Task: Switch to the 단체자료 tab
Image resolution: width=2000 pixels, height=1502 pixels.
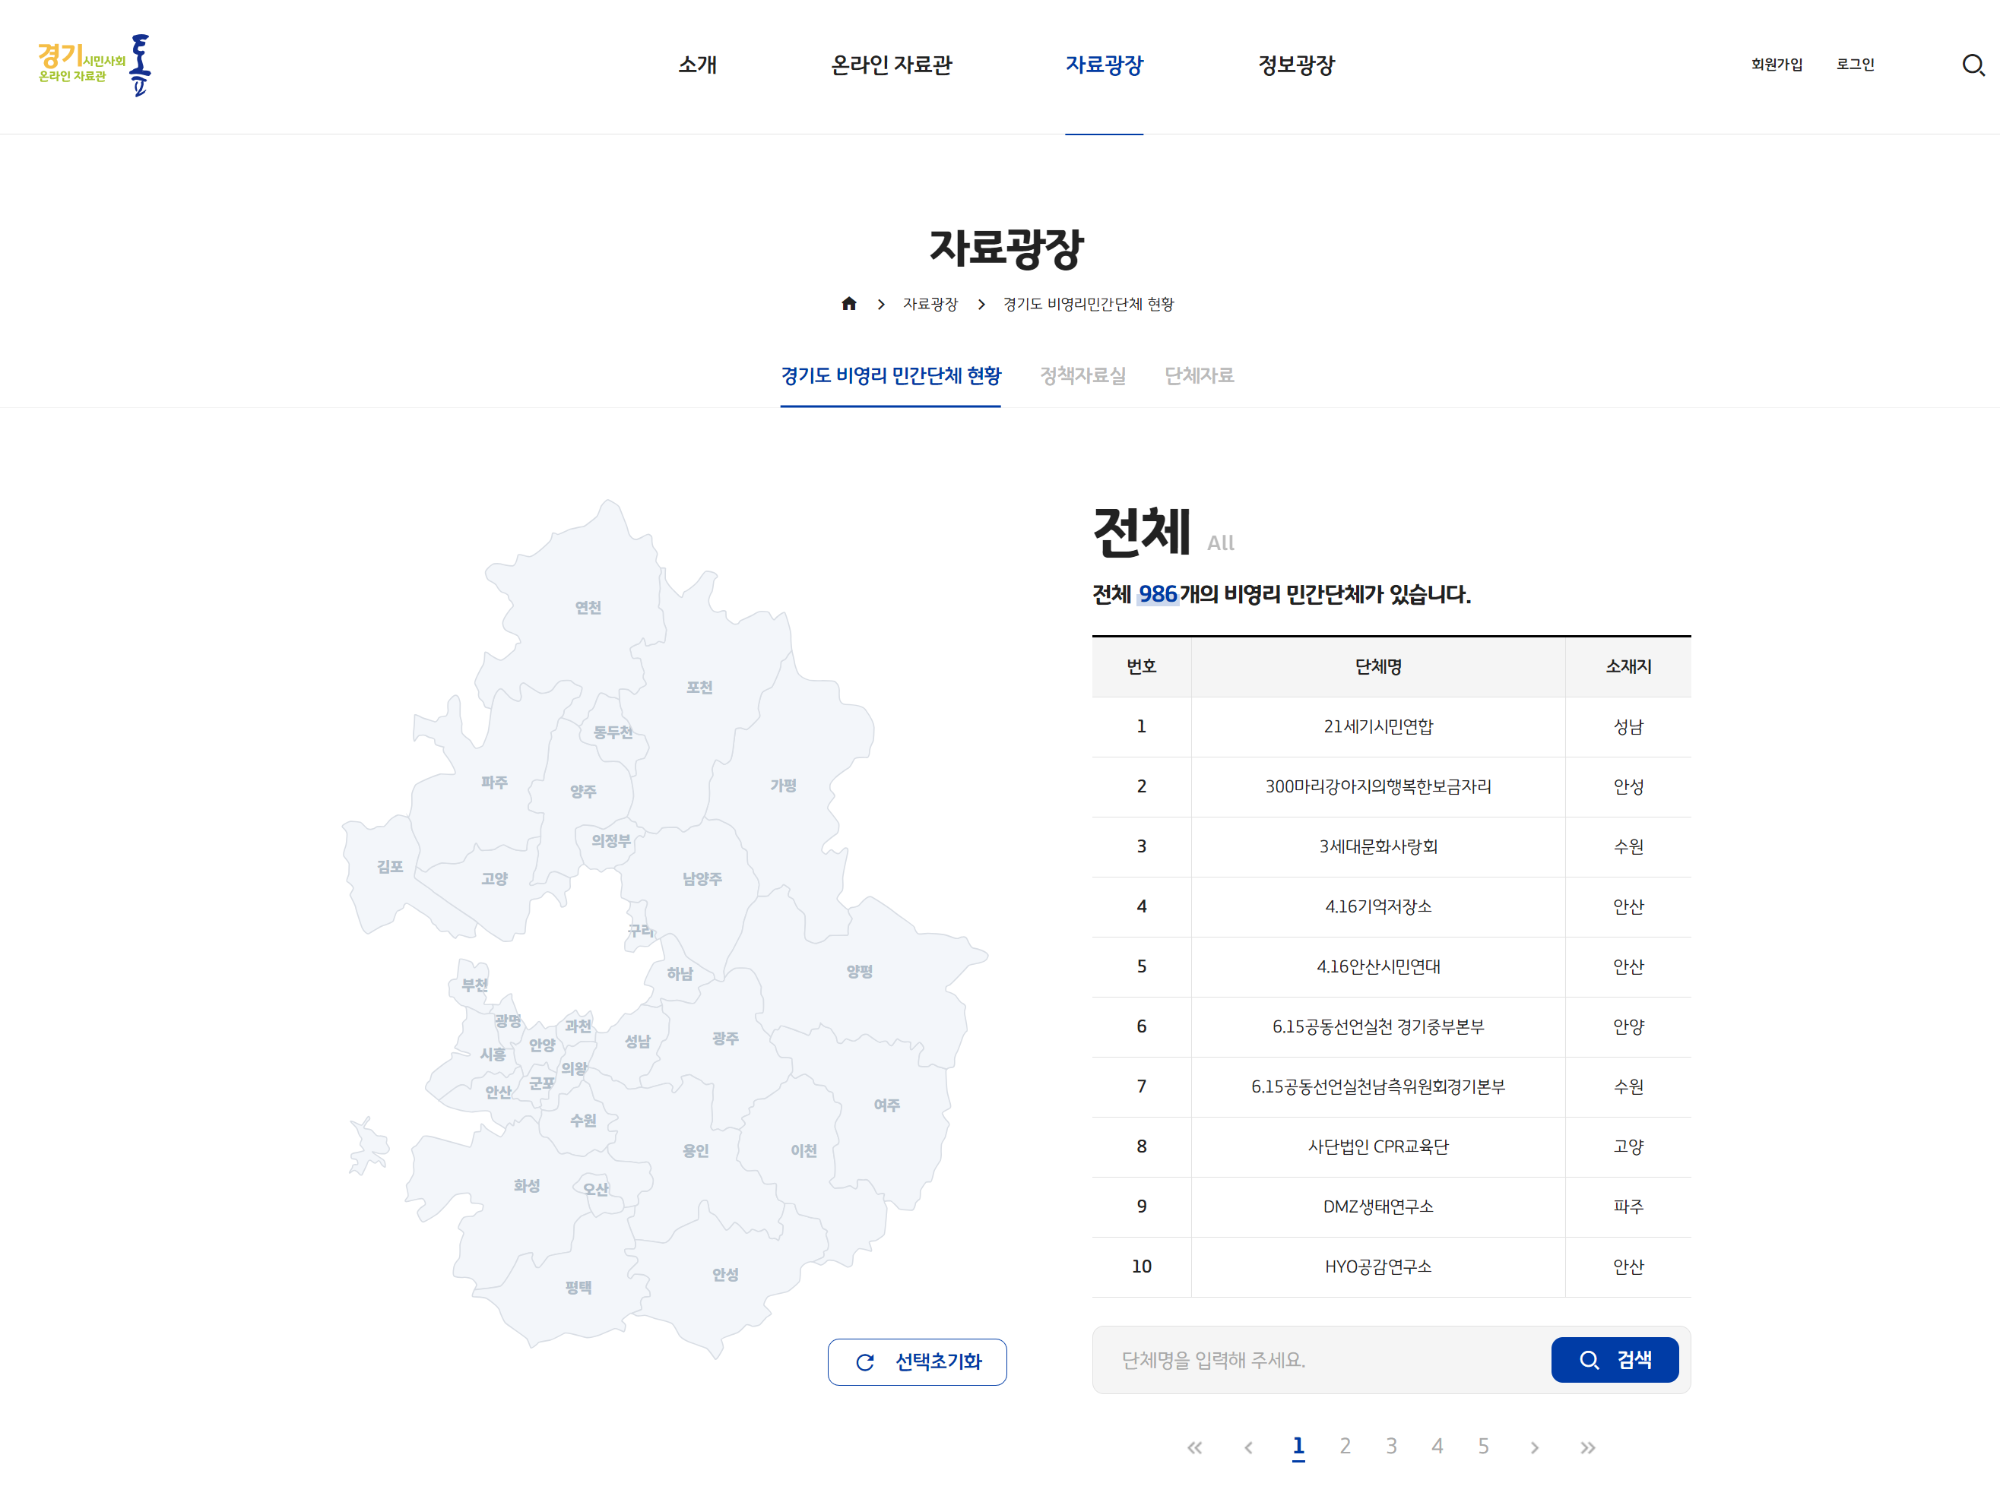Action: (1199, 376)
